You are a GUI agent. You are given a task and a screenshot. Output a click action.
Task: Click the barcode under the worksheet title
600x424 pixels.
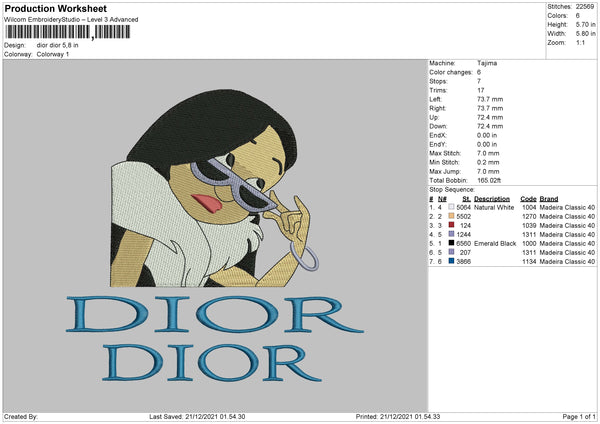pyautogui.click(x=68, y=32)
